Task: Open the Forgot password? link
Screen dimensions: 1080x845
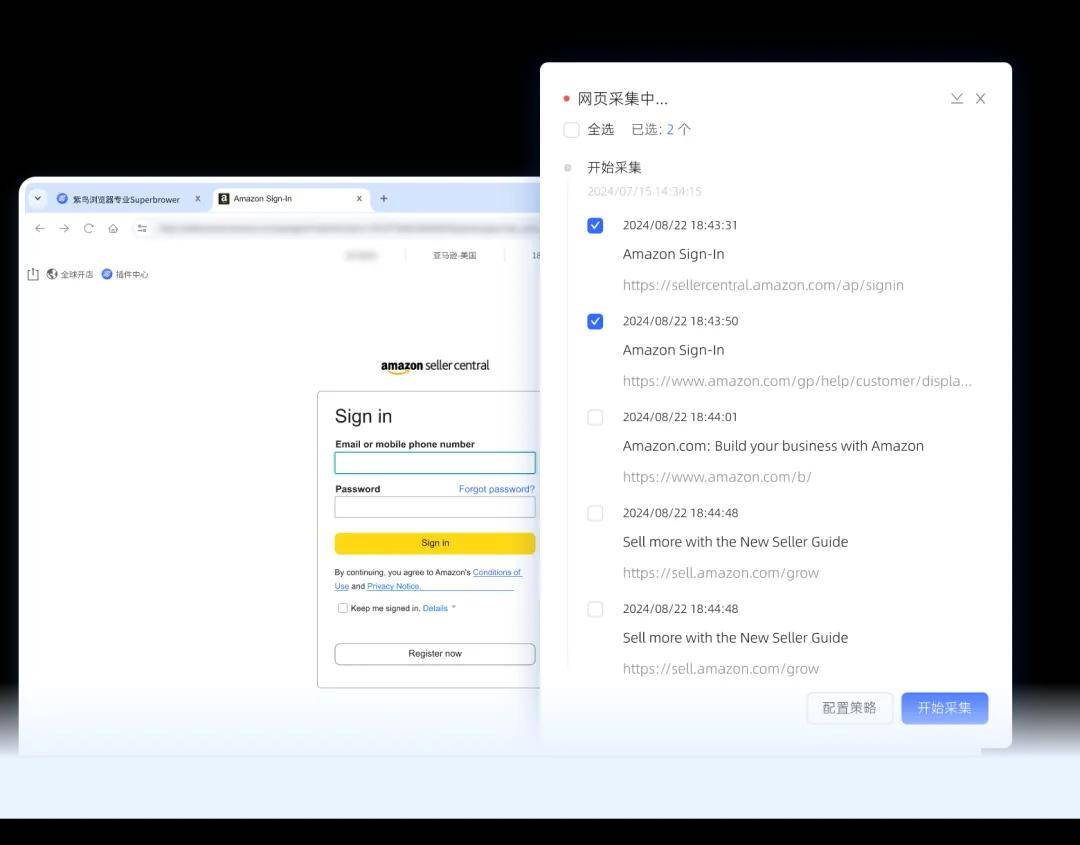Action: point(497,489)
